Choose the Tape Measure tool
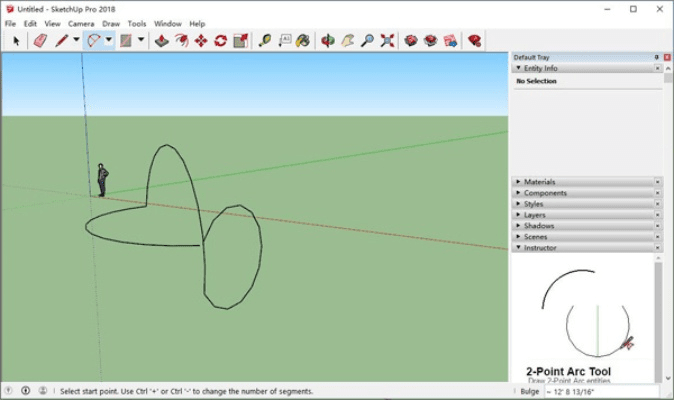 point(265,41)
